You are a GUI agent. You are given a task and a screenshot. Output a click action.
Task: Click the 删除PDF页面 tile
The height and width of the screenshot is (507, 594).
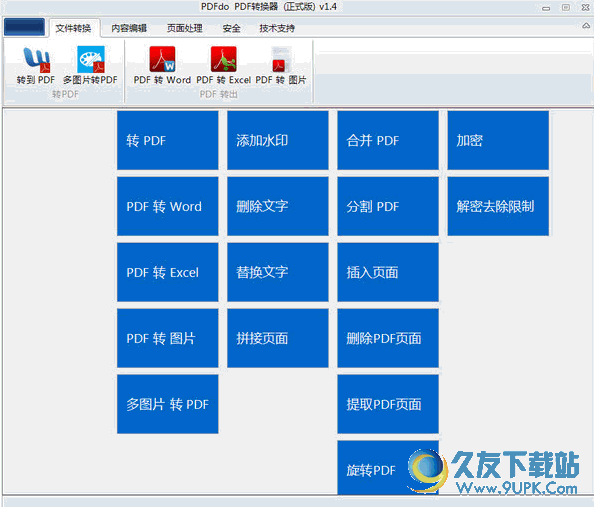point(388,338)
